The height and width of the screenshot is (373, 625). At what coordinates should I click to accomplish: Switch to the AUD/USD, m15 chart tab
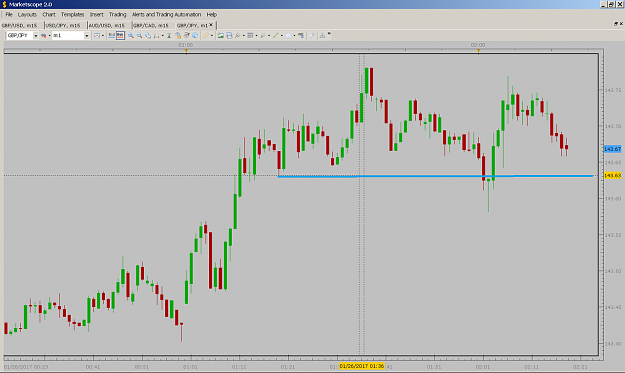(x=107, y=25)
